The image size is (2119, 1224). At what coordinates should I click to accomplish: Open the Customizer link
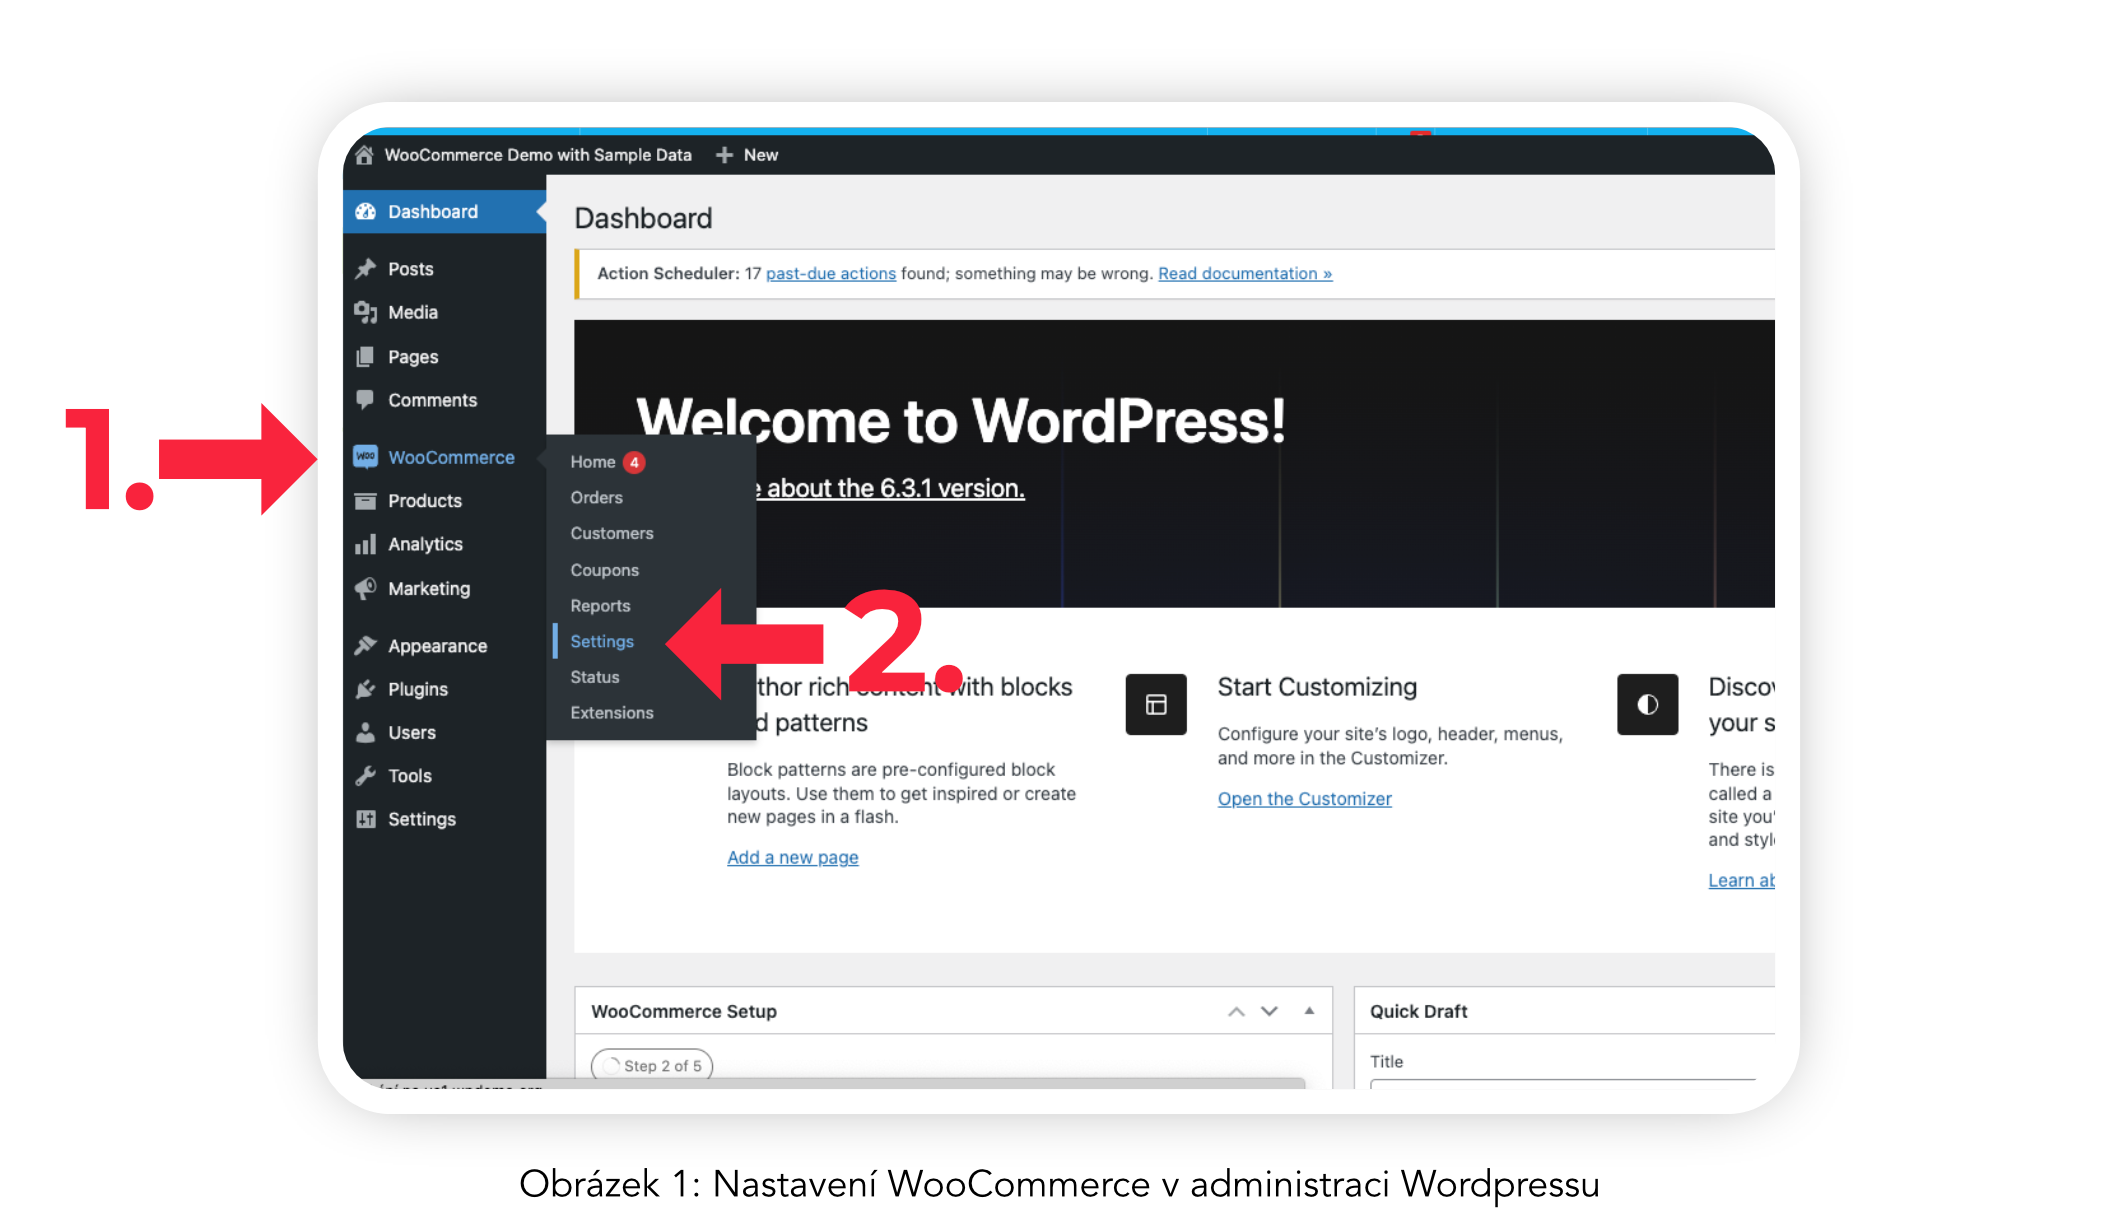coord(1304,798)
